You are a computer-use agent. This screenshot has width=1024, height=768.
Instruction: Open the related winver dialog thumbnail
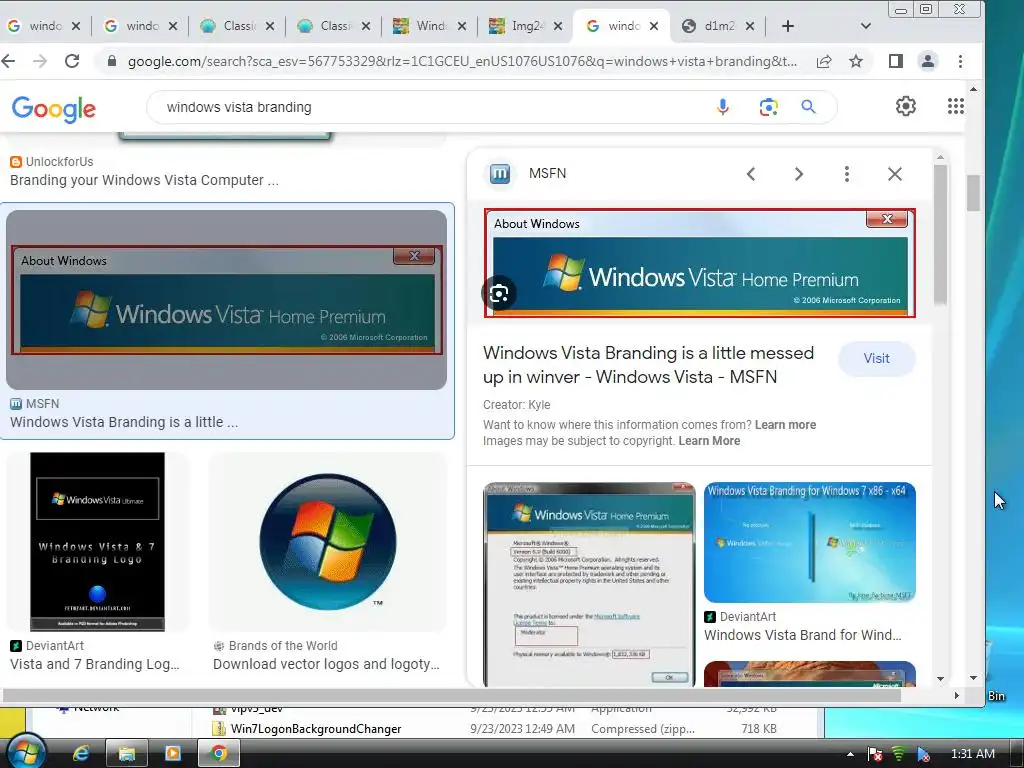tap(589, 584)
